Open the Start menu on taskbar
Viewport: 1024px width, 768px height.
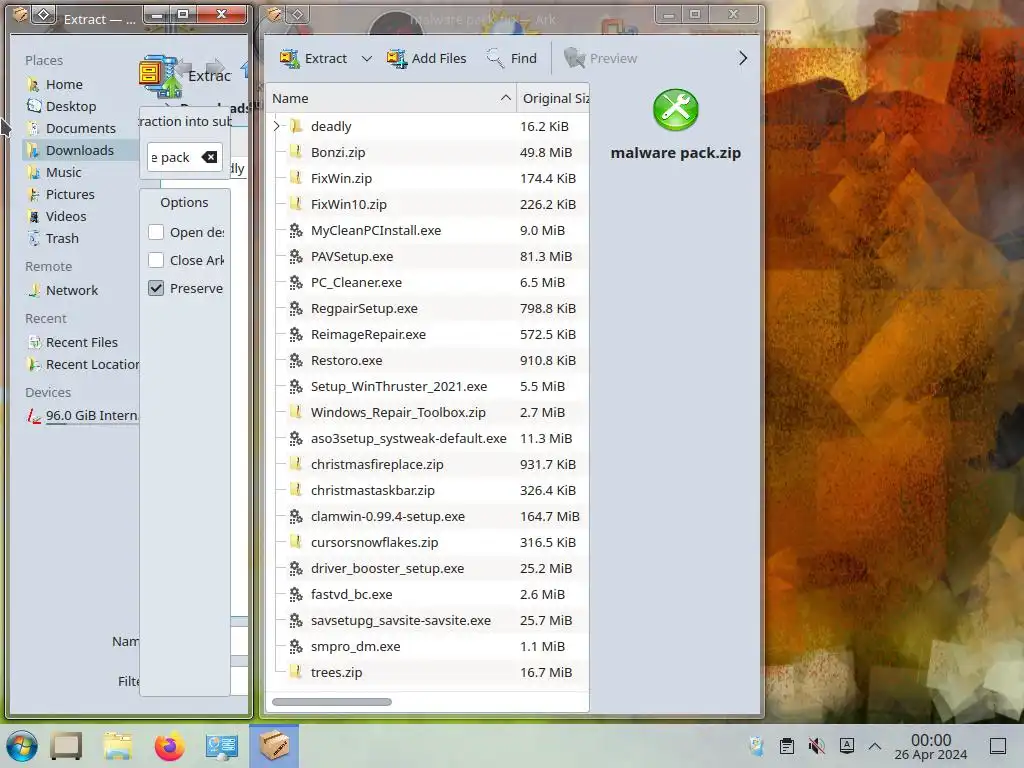(22, 746)
